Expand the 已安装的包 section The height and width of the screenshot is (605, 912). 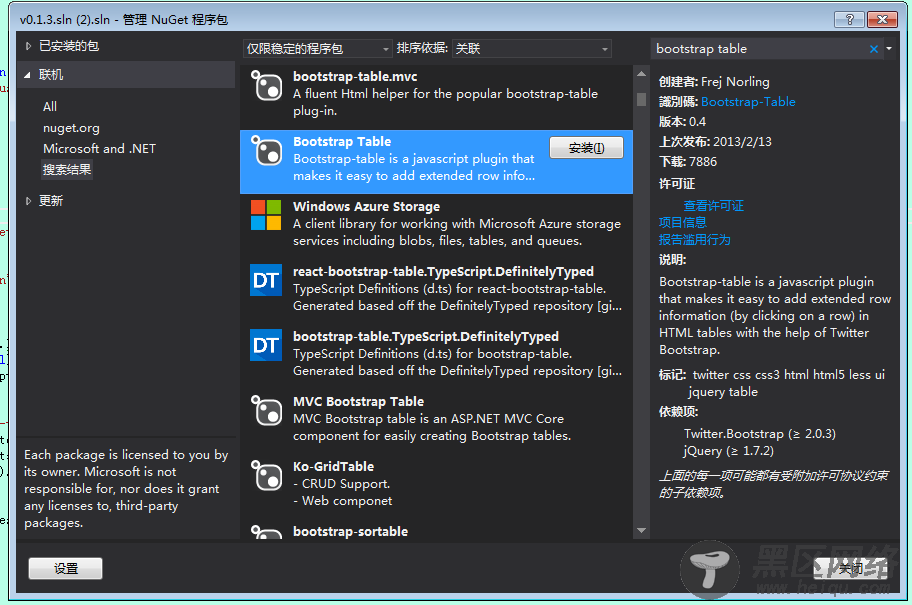[x=28, y=46]
